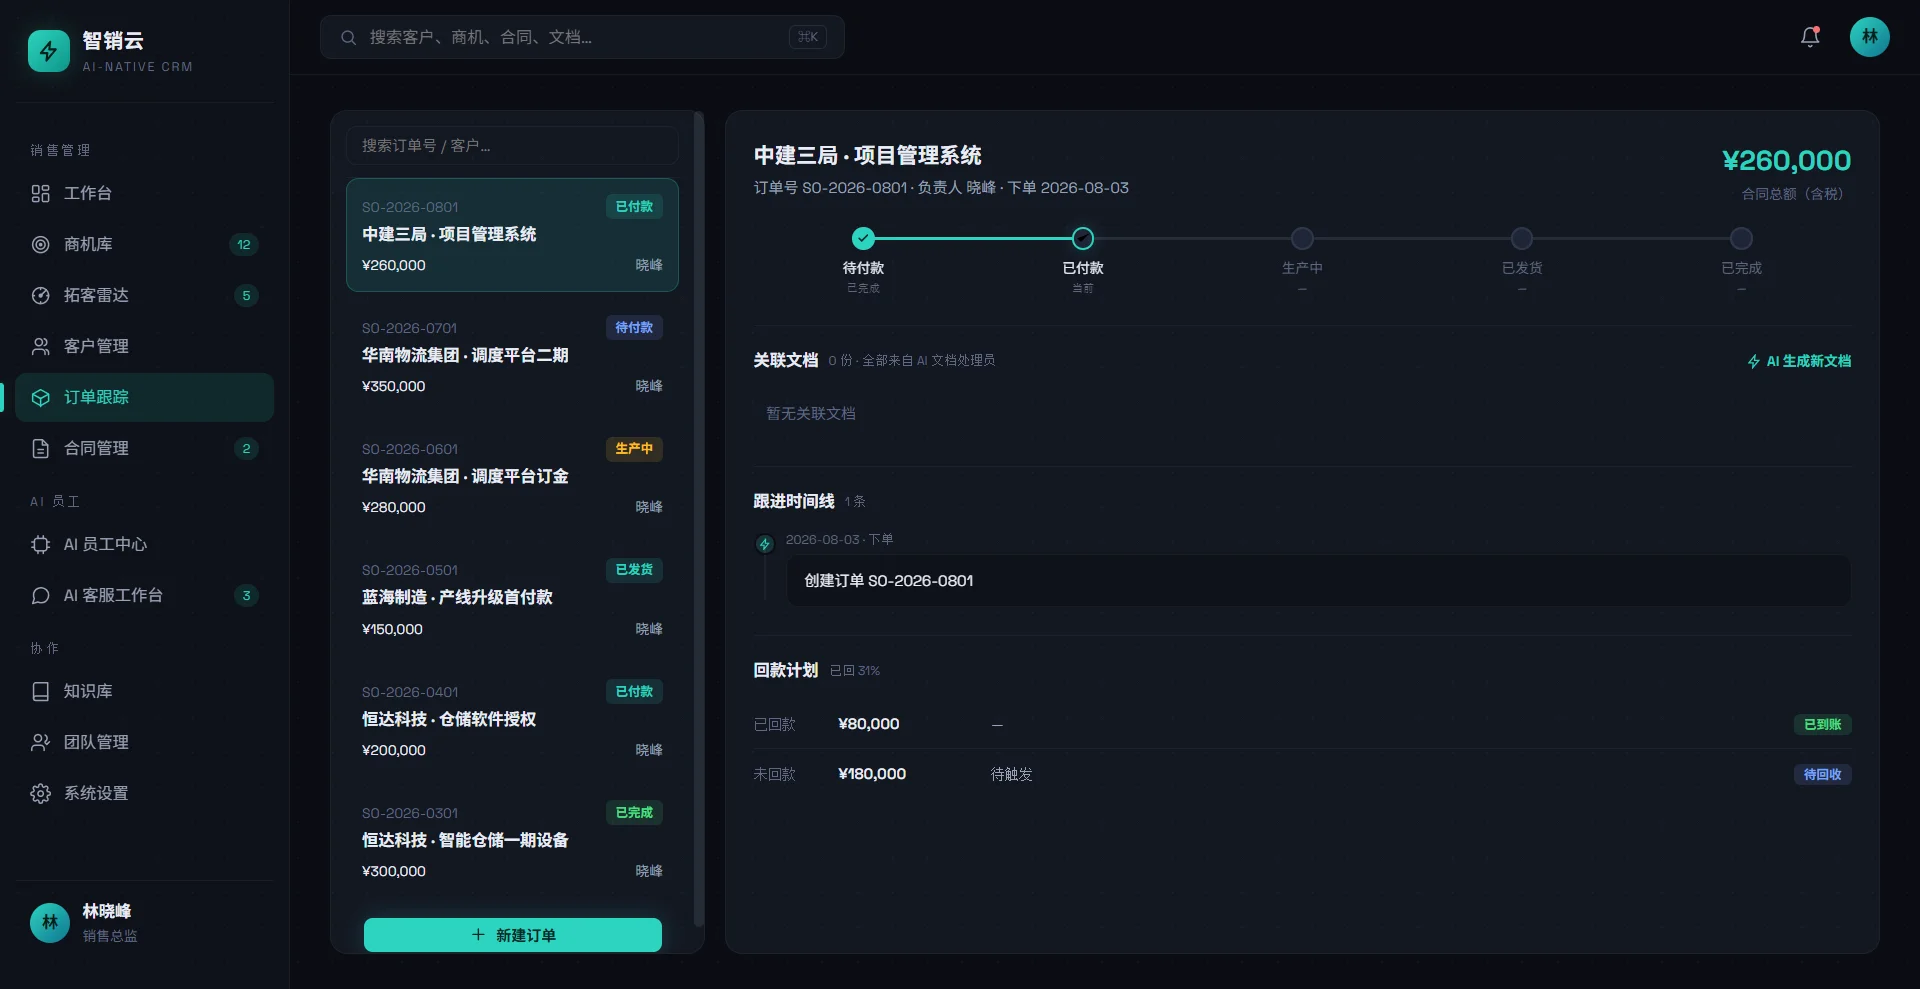
Task: Click the search magnifier icon in top bar
Action: click(x=348, y=37)
